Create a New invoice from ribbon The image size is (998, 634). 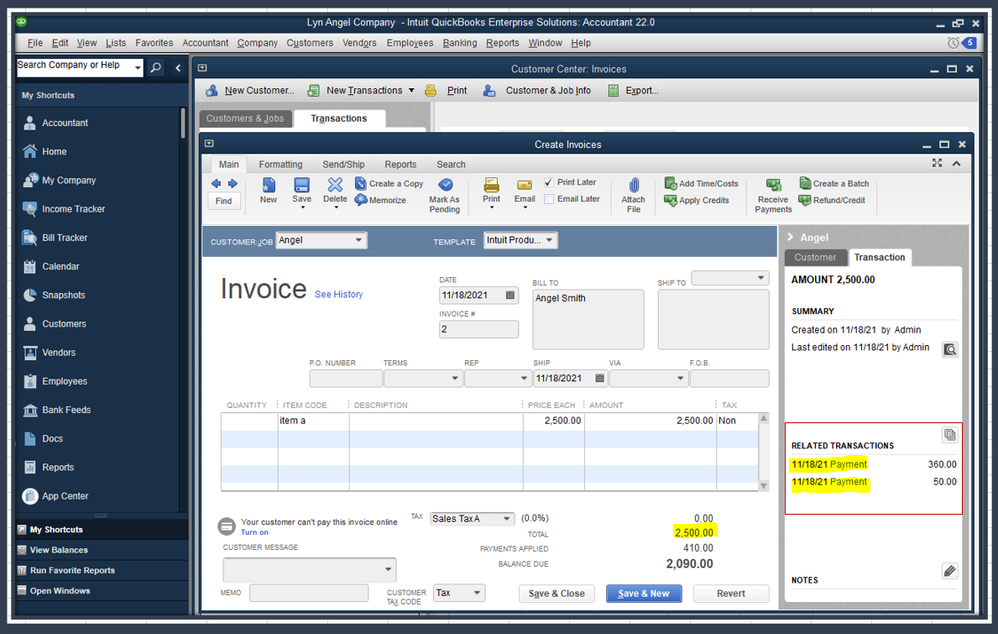(x=269, y=190)
